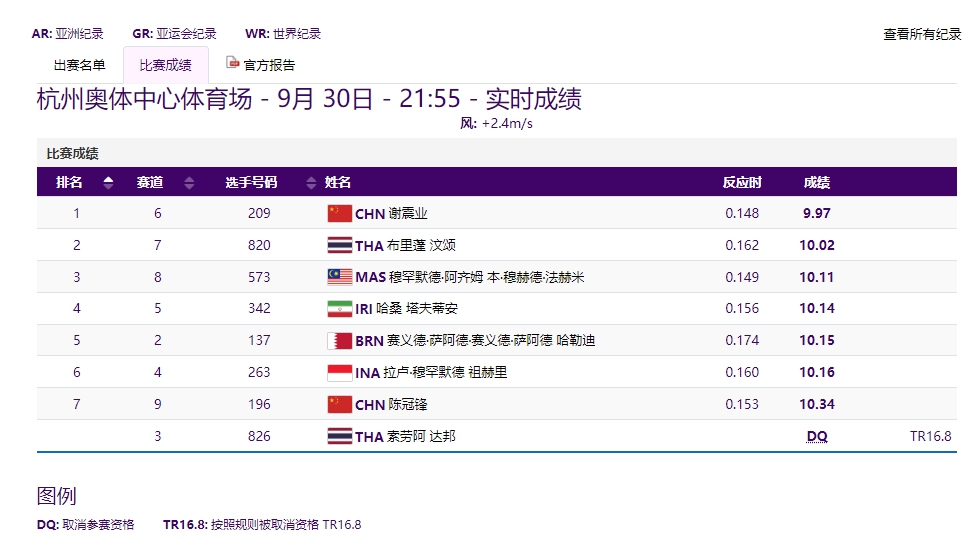Sort by 赛道 using its arrow
Viewport: 967px width, 559px height.
pyautogui.click(x=187, y=183)
